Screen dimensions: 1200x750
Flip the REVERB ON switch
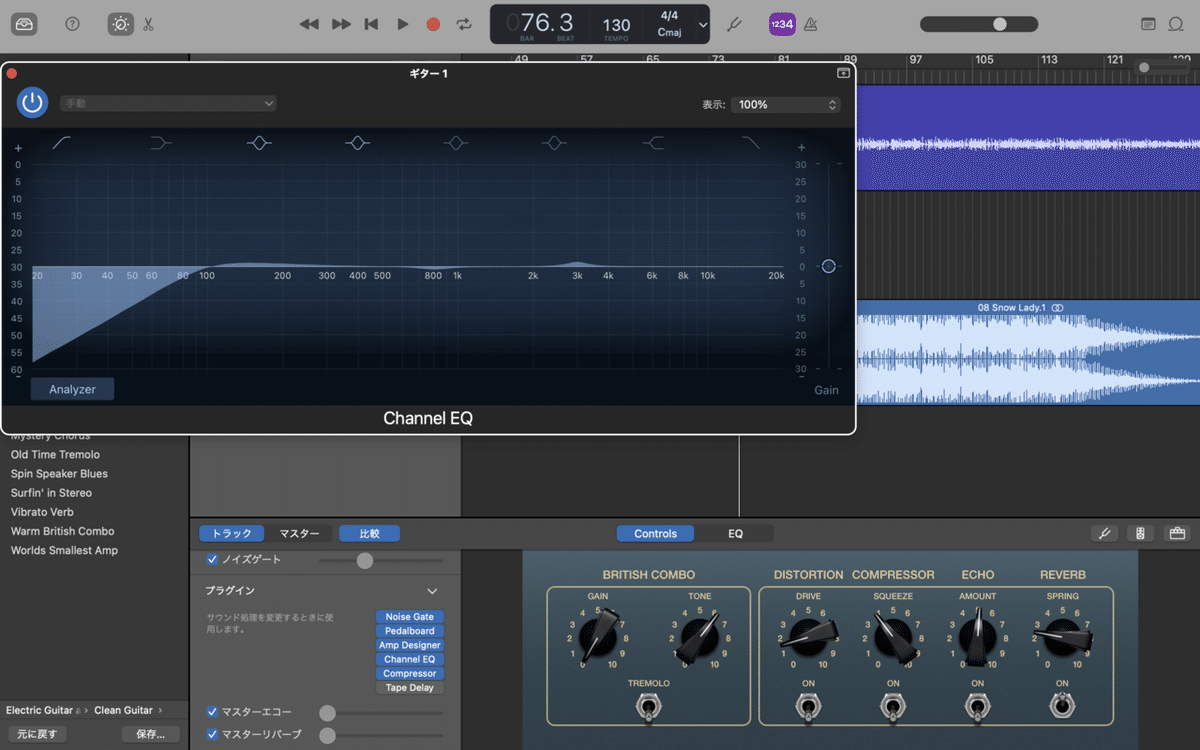pos(1062,707)
